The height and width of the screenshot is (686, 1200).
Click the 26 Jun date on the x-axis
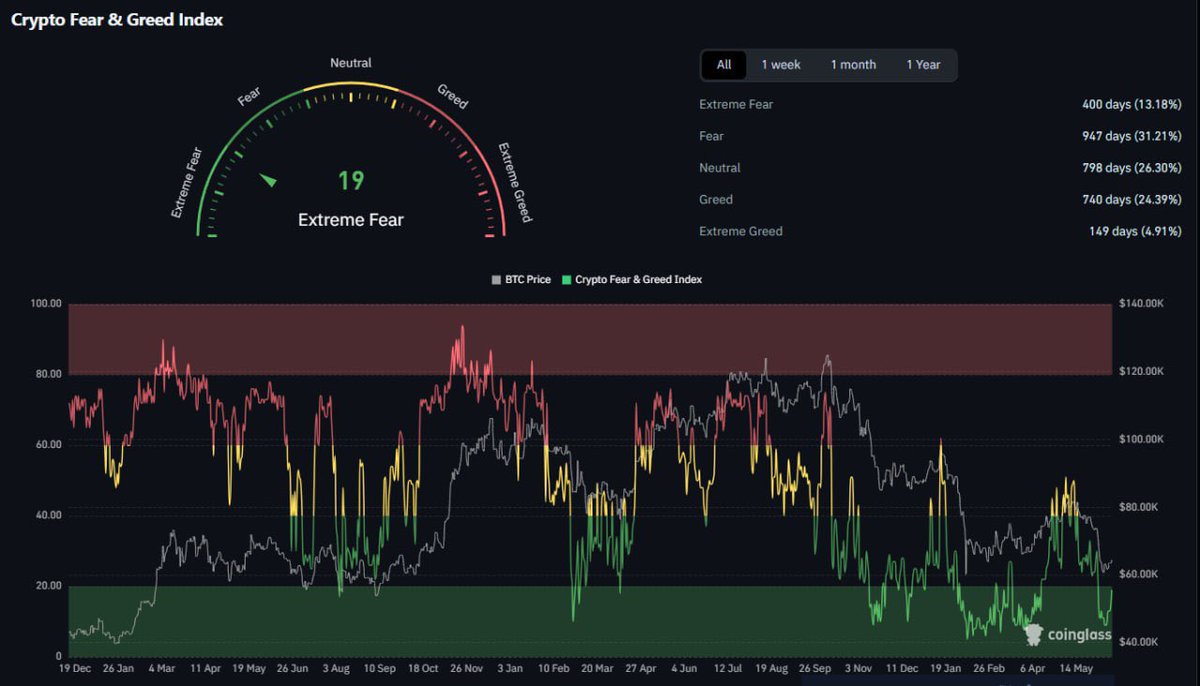click(292, 668)
